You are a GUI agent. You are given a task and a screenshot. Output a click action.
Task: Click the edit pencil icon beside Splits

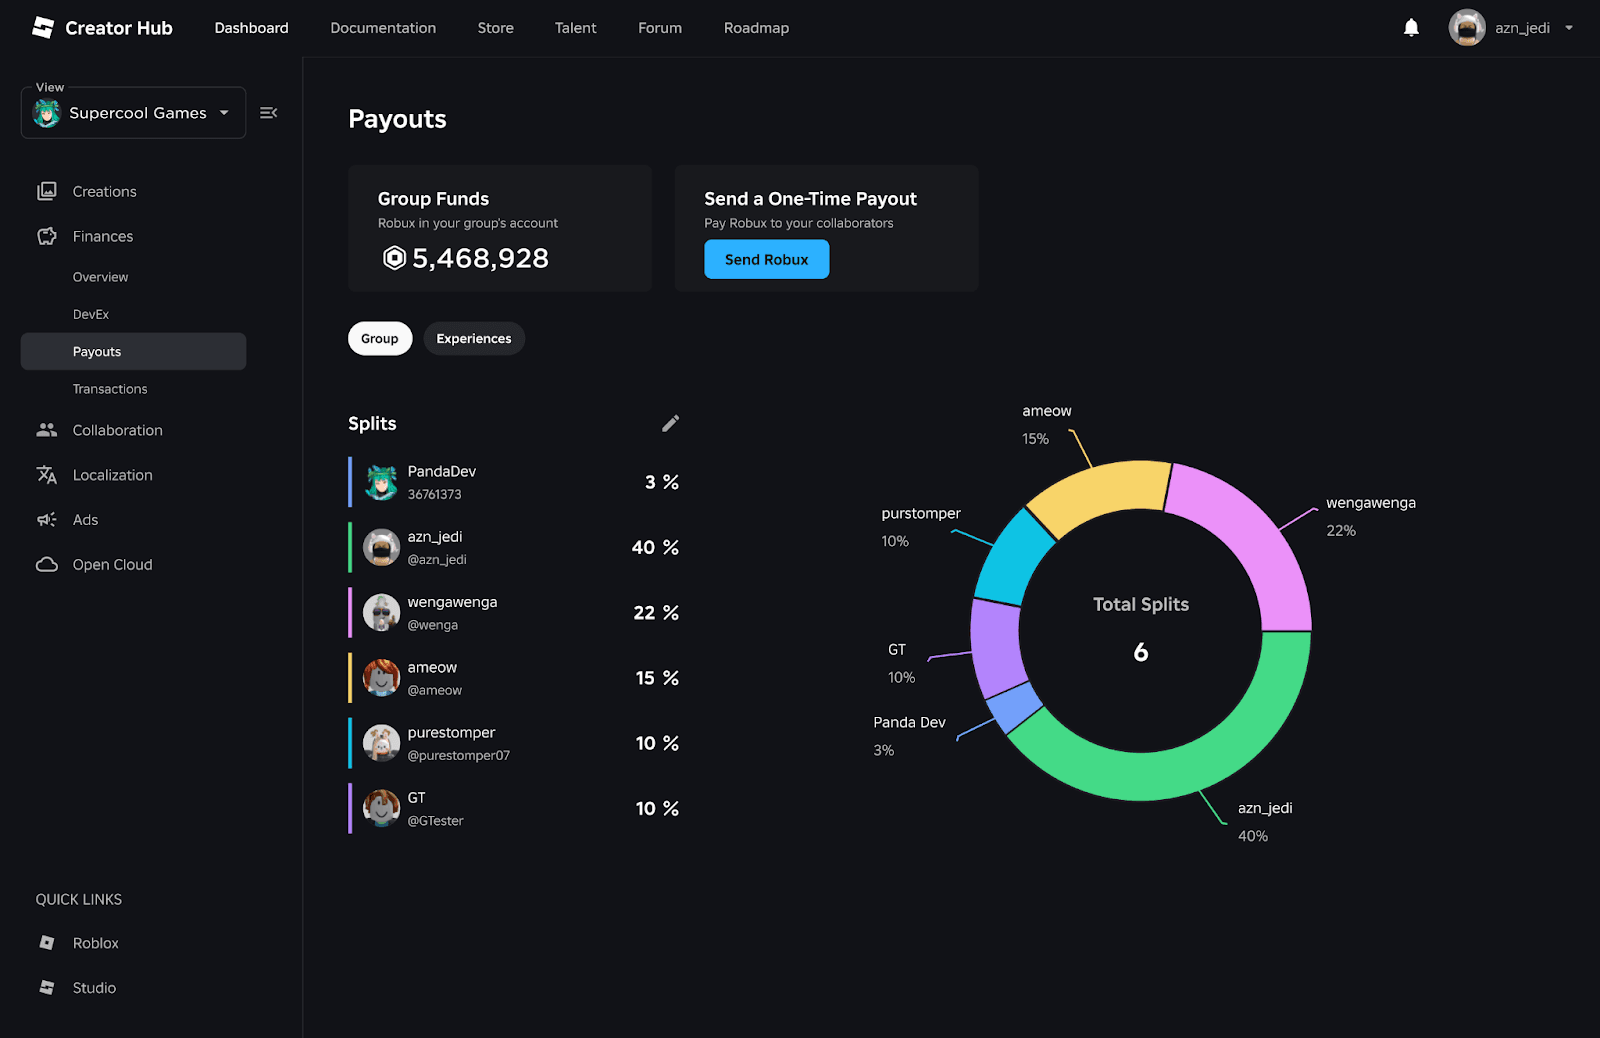point(670,424)
